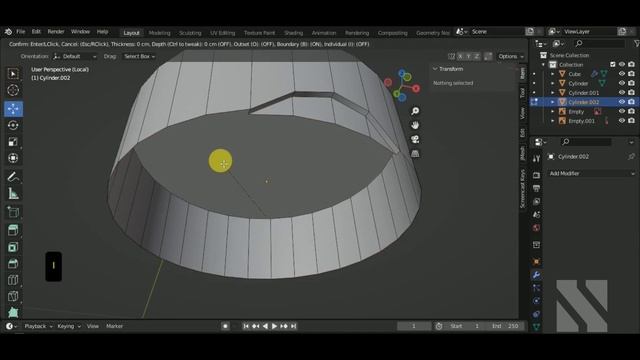Choose the Measure ruler tool

pyautogui.click(x=13, y=194)
